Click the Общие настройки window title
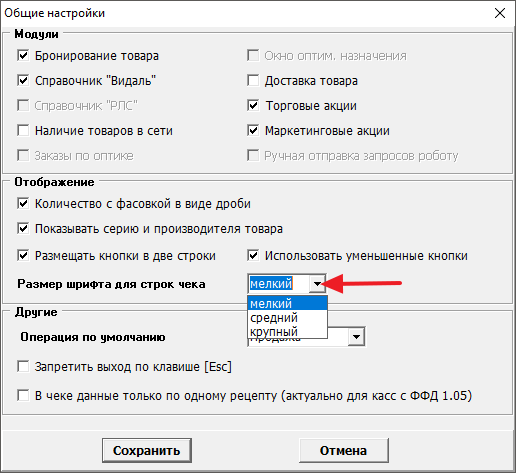 click(x=55, y=13)
